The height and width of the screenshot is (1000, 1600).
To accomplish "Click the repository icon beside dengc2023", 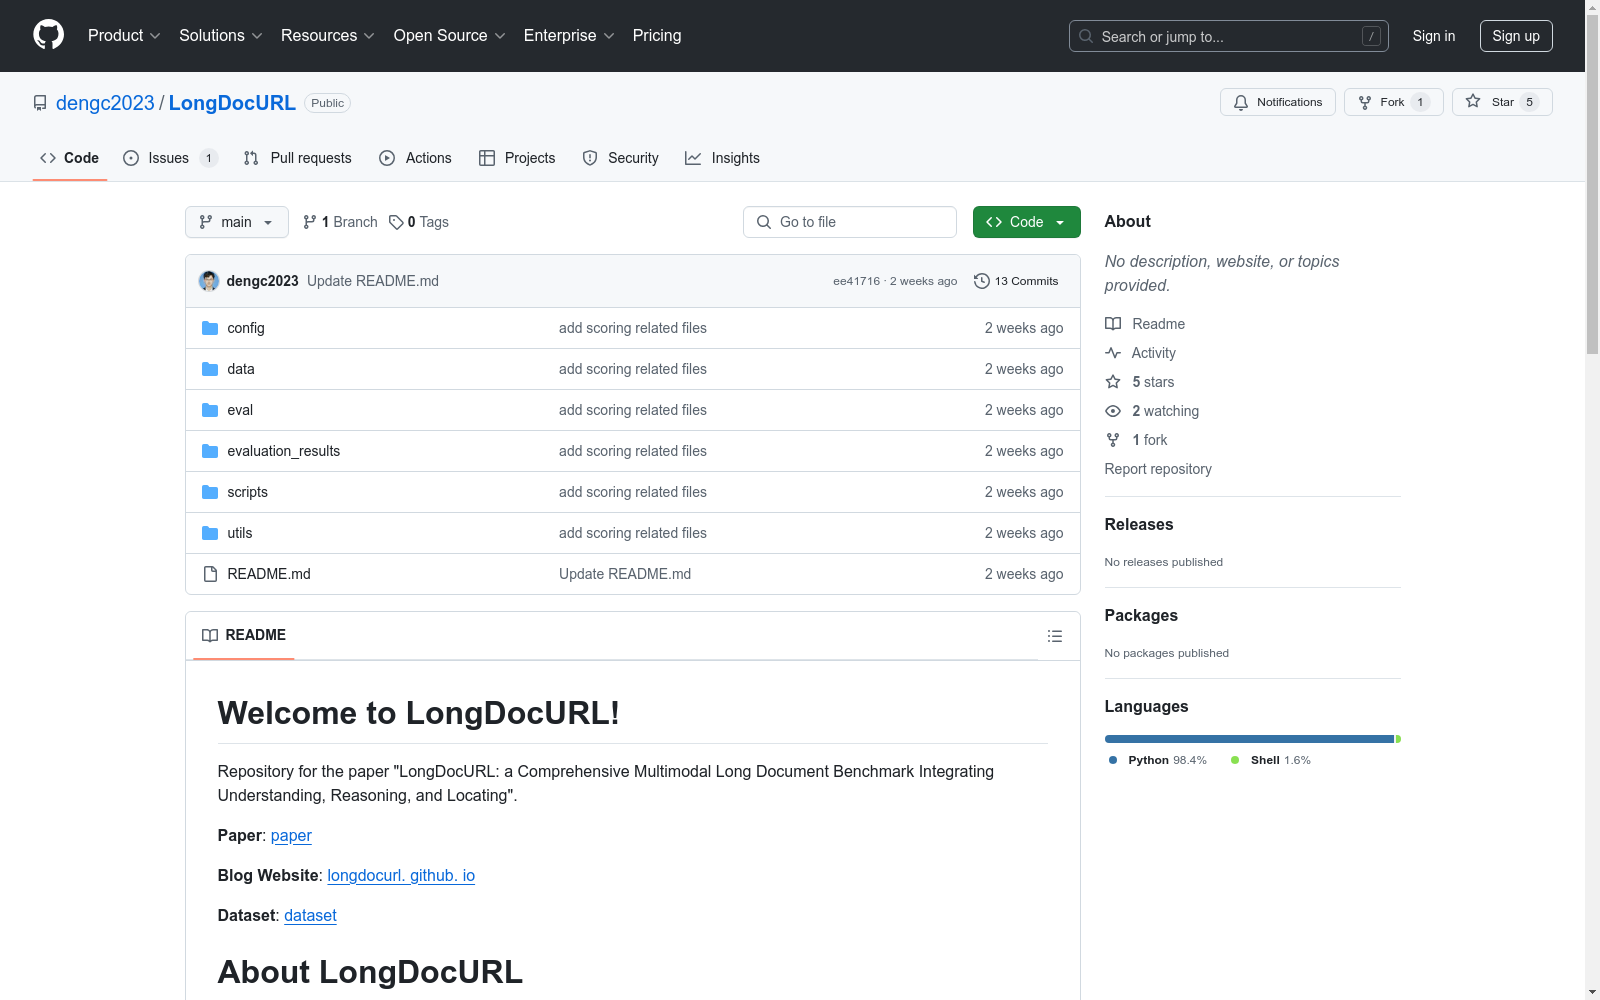I will coord(40,103).
